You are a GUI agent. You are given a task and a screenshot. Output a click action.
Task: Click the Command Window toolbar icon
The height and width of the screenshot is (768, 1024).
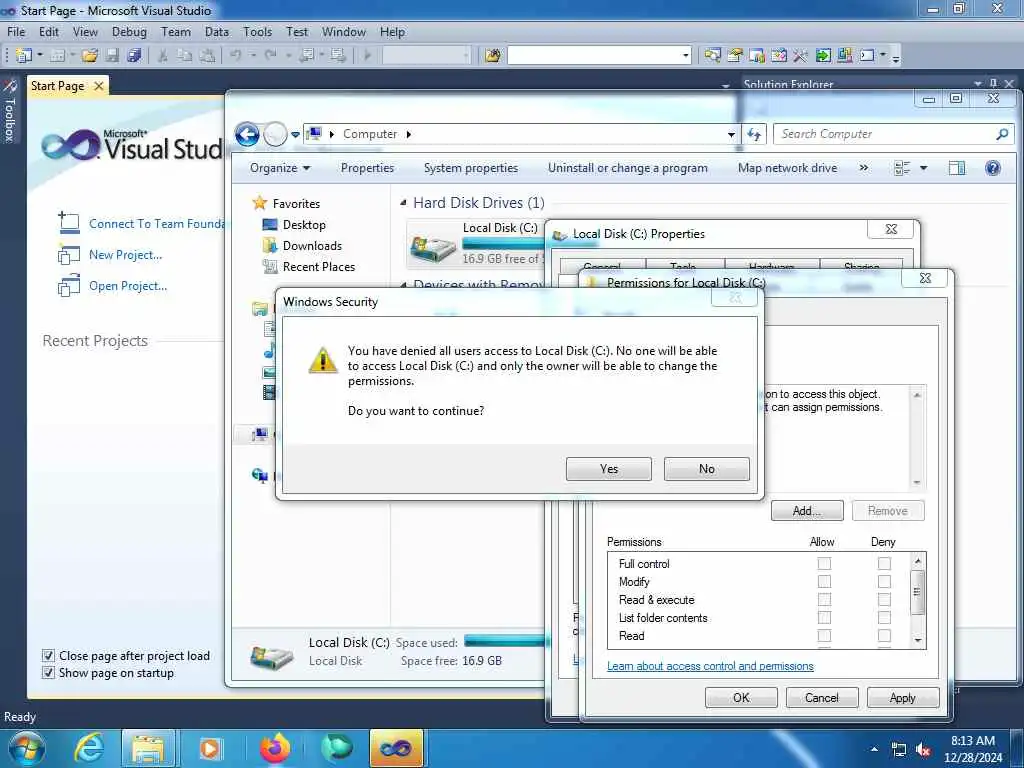[867, 56]
